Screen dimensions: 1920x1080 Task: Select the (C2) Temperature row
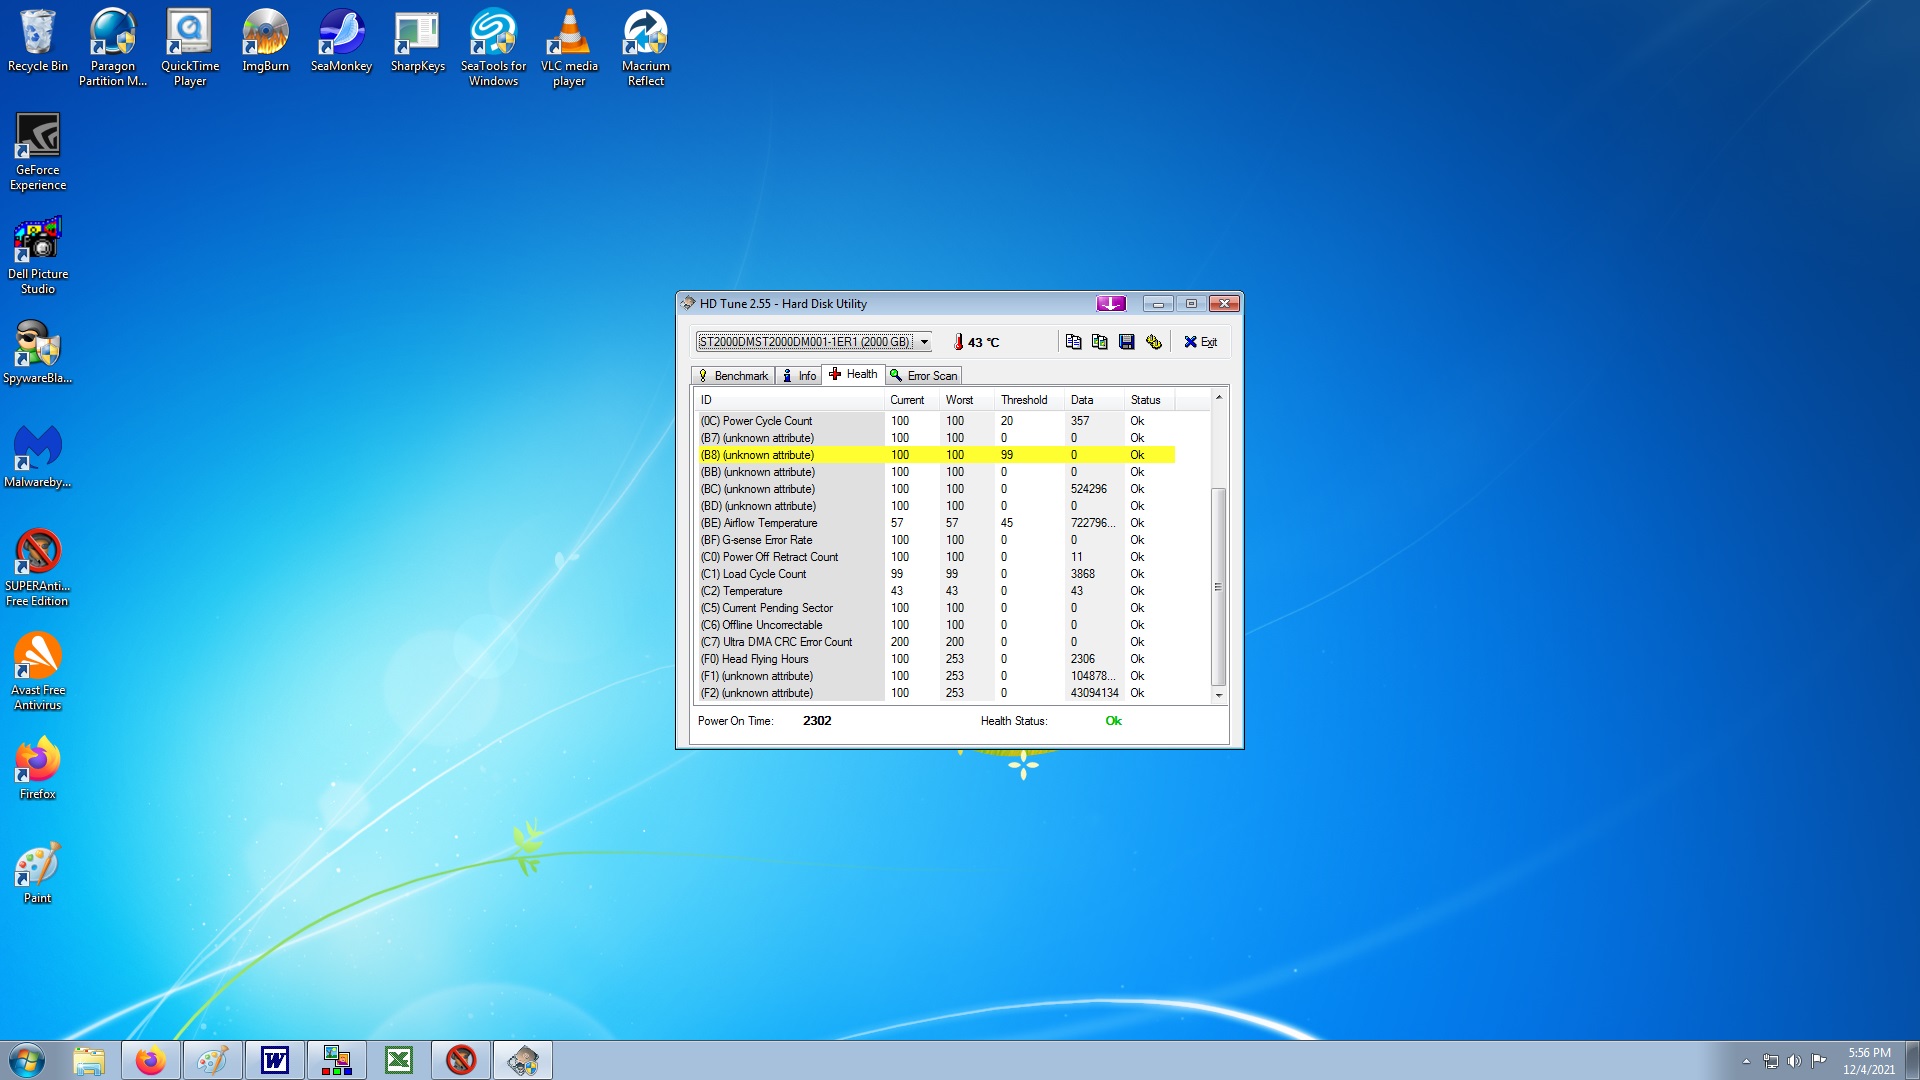[935, 591]
